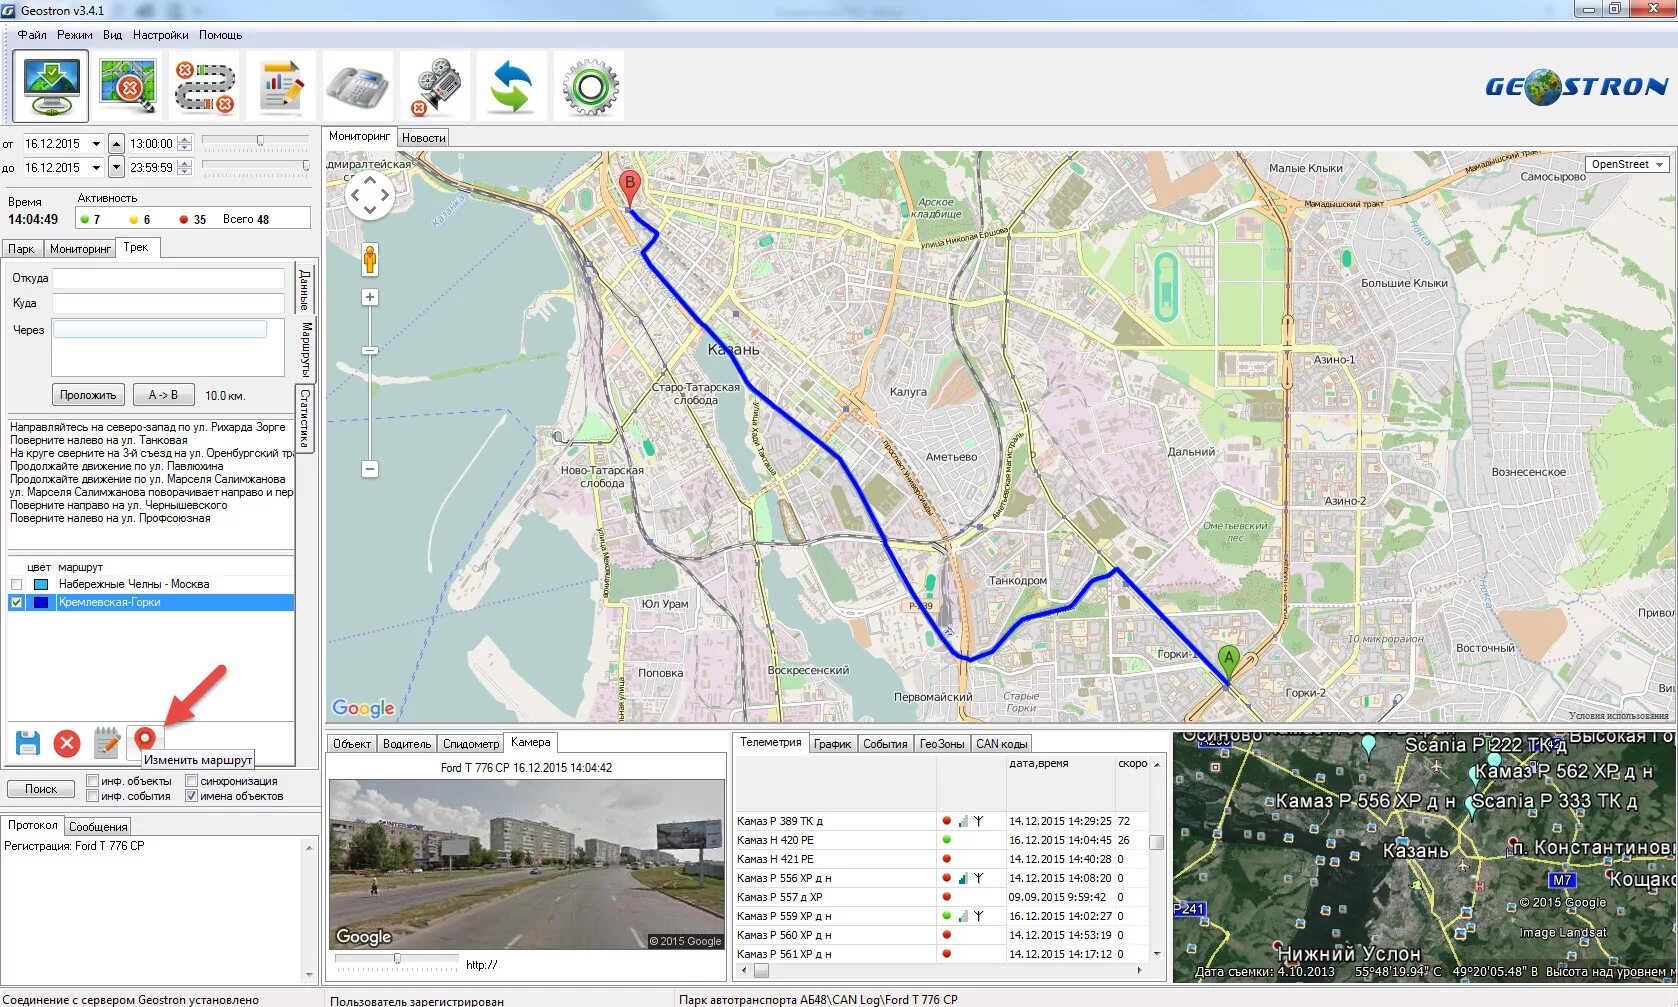Click the telemetry table vertical scrollbar
The height and width of the screenshot is (1007, 1678).
pos(1157,858)
